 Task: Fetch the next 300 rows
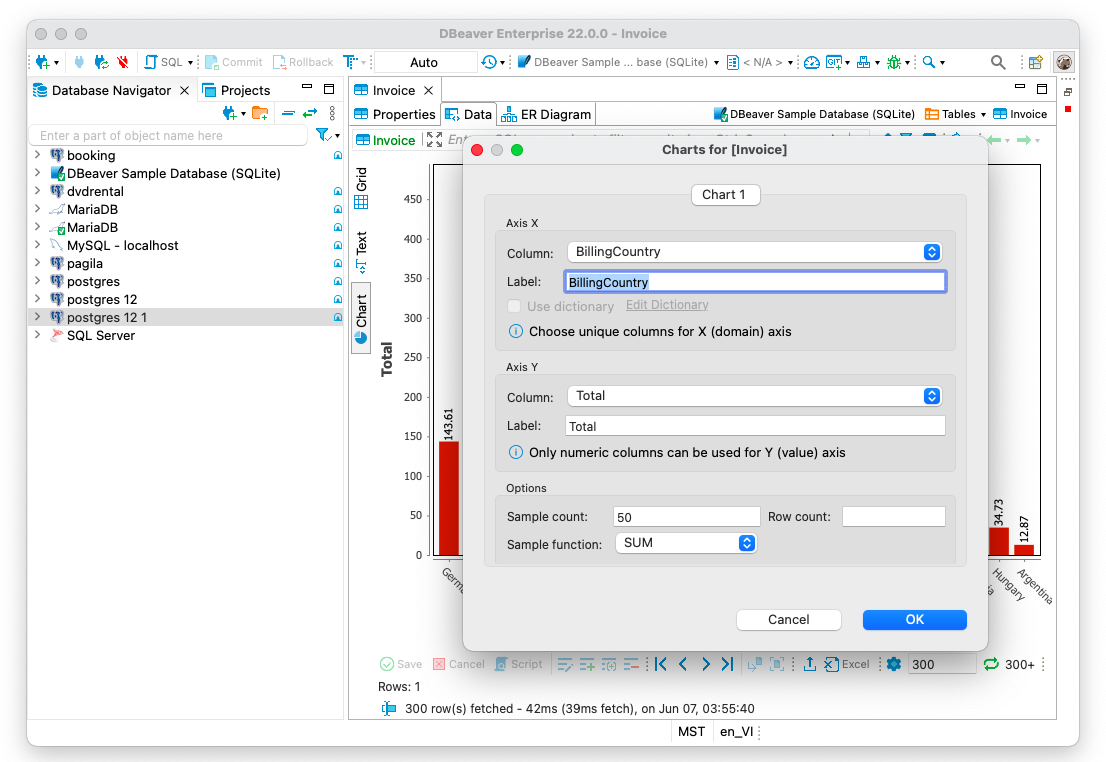(991, 663)
